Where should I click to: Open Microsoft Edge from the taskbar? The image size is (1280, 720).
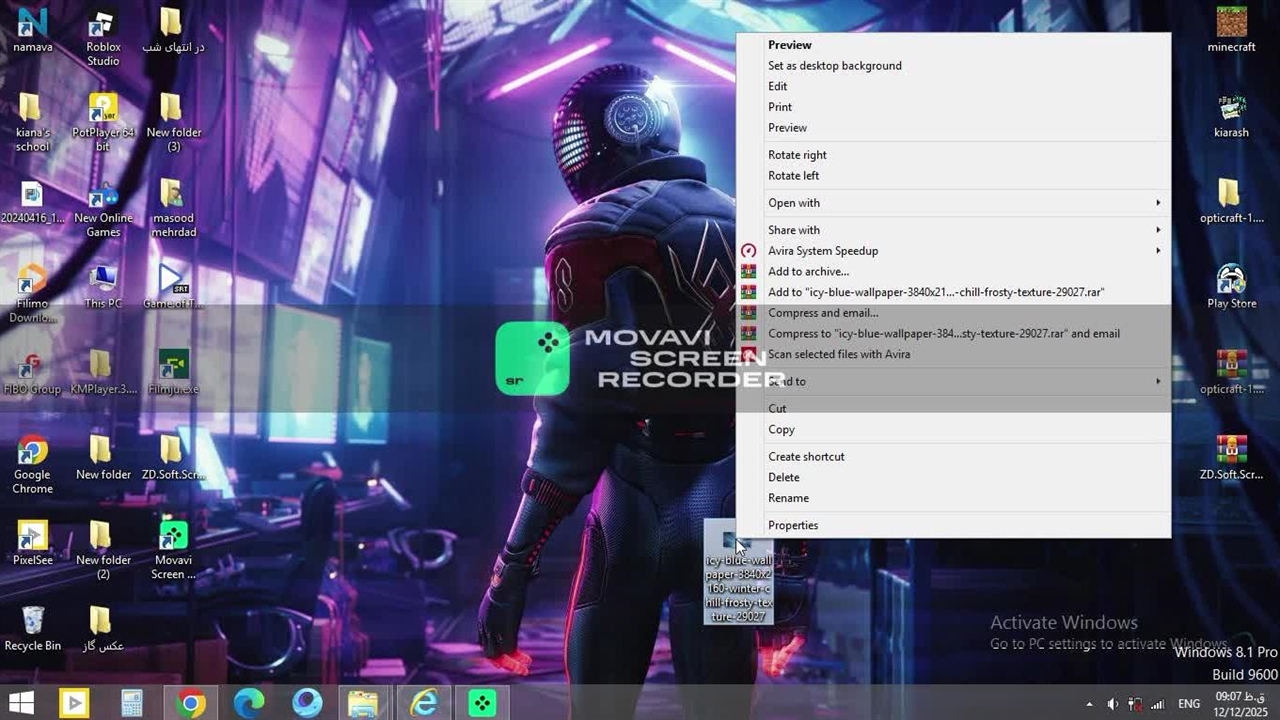(x=249, y=703)
